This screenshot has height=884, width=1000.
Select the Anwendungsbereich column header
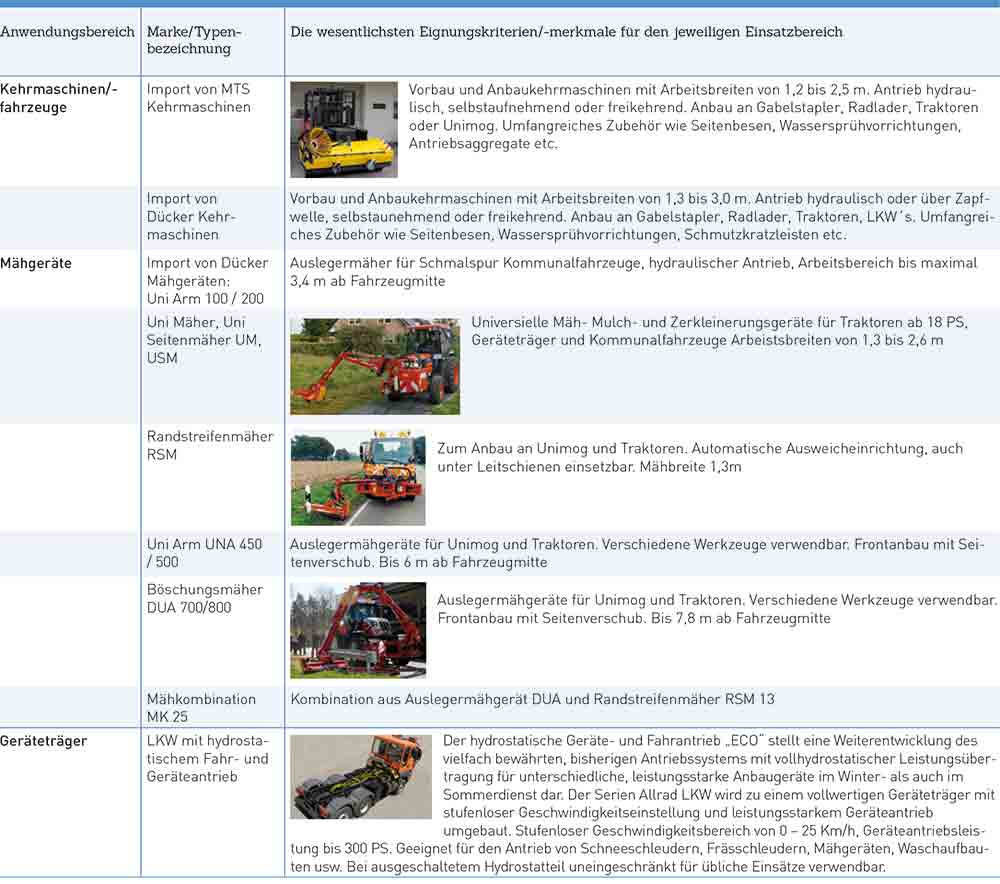(68, 32)
